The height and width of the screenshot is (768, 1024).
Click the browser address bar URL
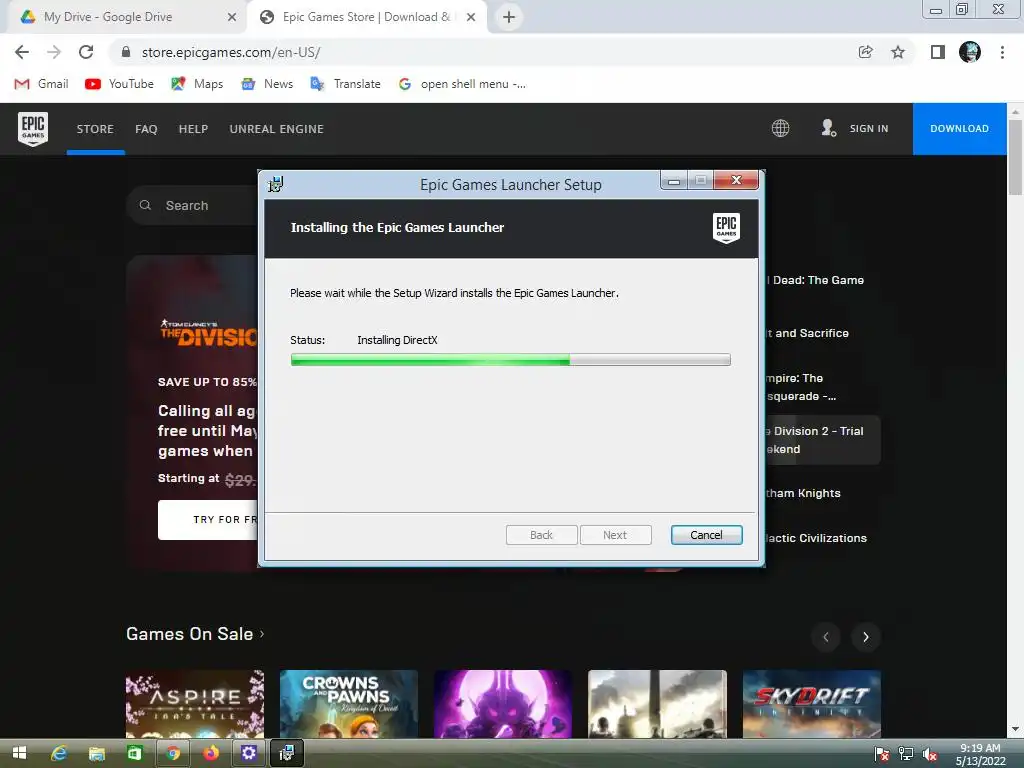[231, 52]
